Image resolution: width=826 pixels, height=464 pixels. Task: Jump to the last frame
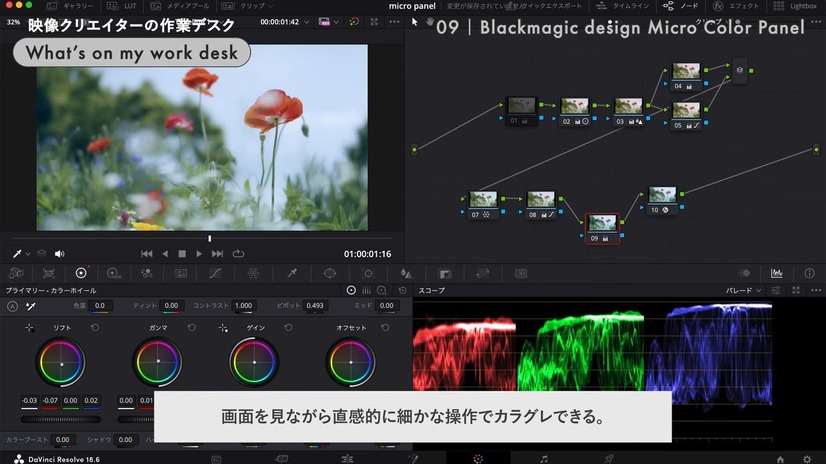click(x=217, y=254)
